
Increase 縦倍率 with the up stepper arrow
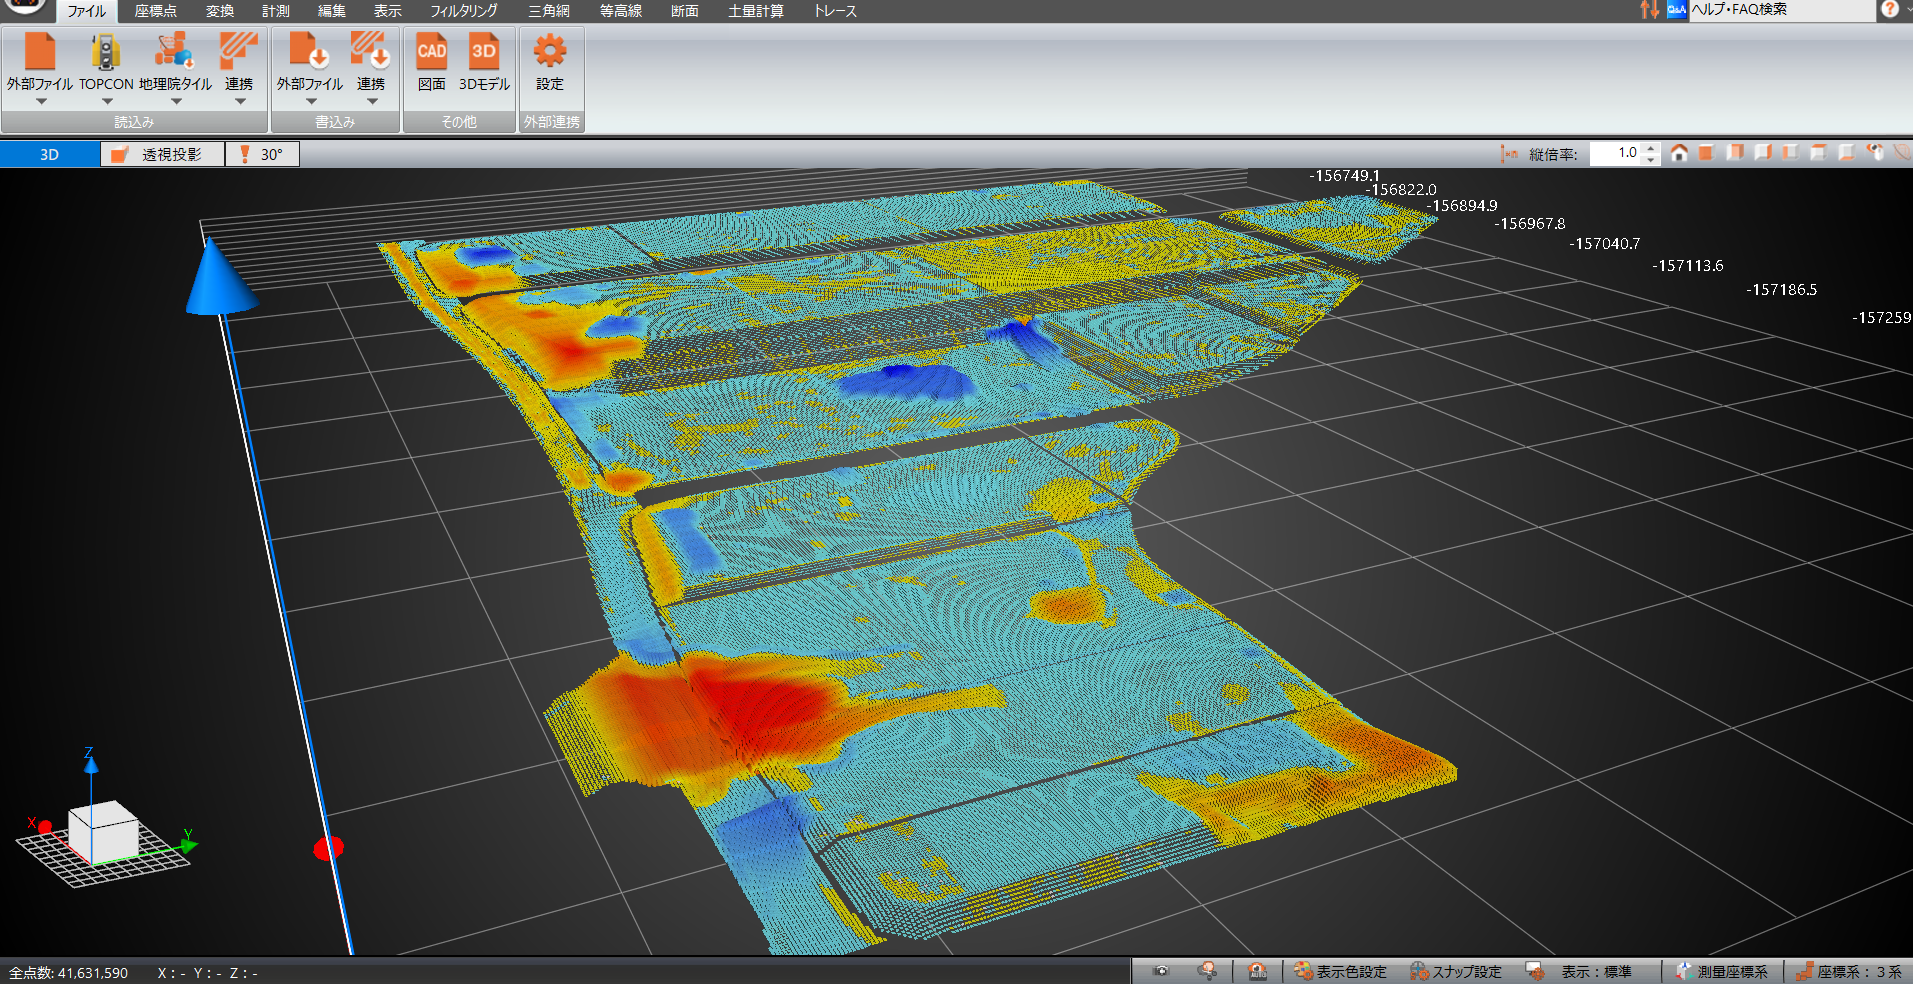click(1651, 148)
